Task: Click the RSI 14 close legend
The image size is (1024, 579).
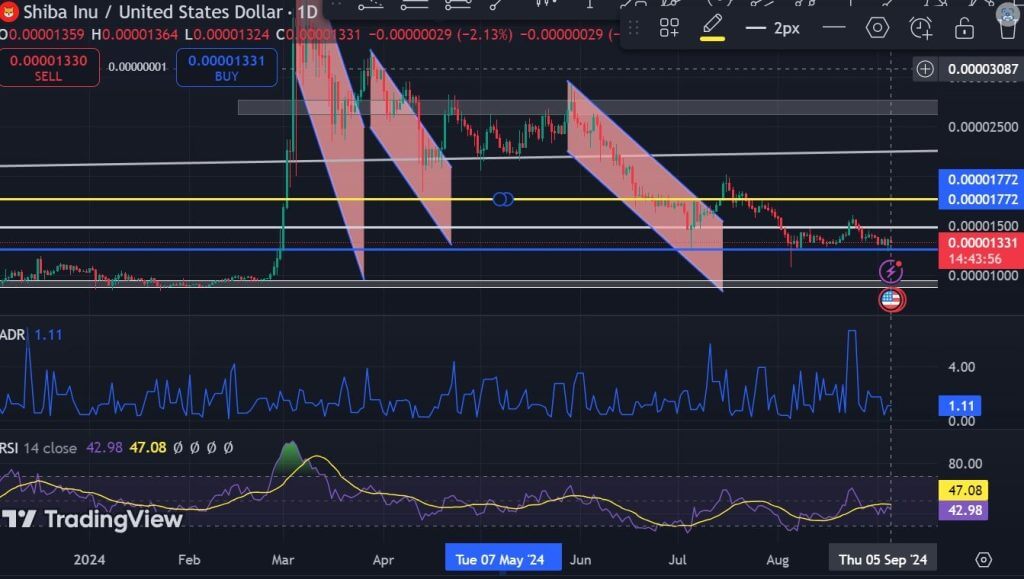Action: click(39, 448)
